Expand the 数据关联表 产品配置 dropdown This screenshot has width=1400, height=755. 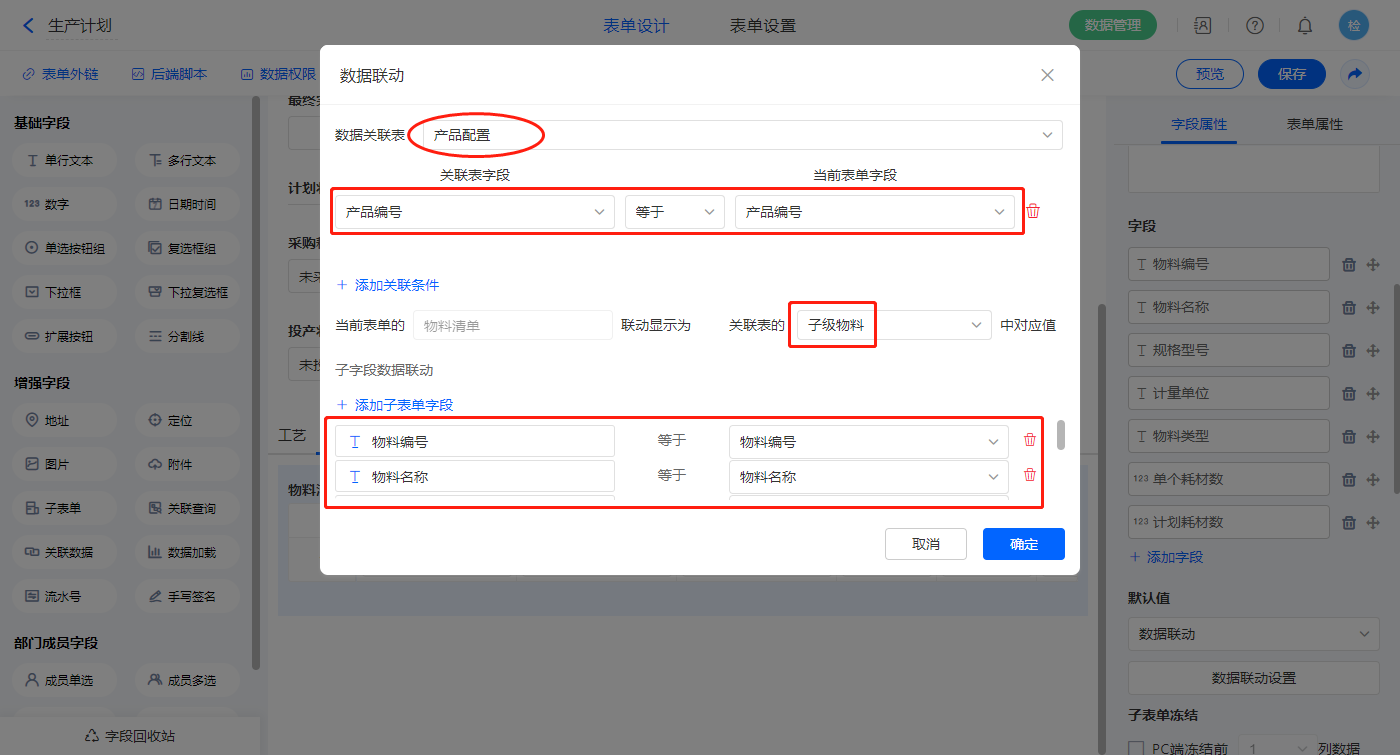click(x=742, y=135)
